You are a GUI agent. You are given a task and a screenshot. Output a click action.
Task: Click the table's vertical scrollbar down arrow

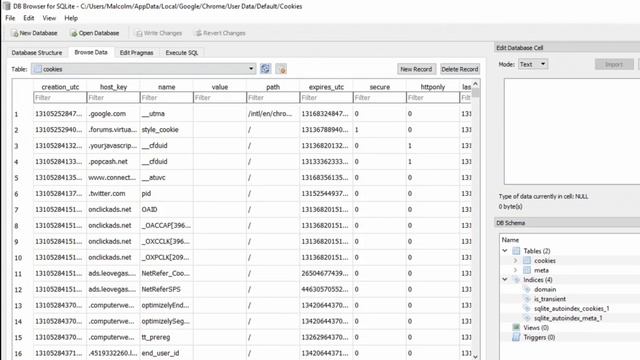point(476,356)
